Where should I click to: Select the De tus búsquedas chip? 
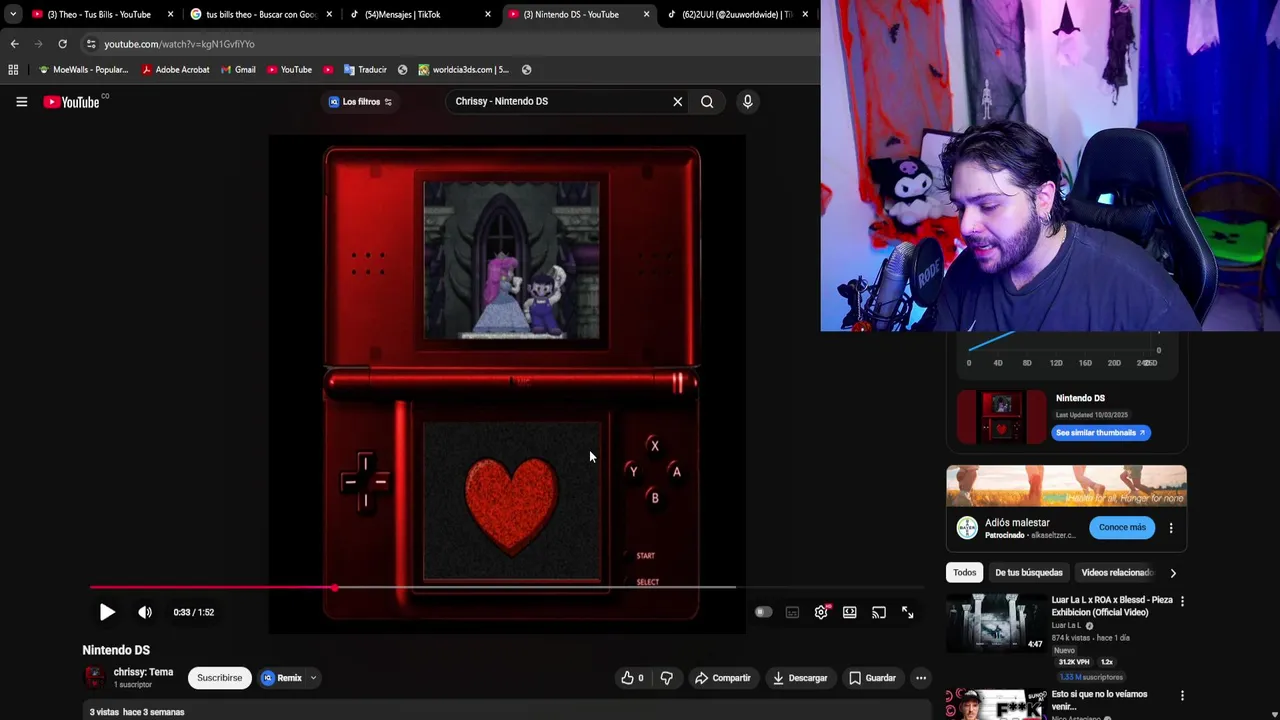coord(1028,573)
